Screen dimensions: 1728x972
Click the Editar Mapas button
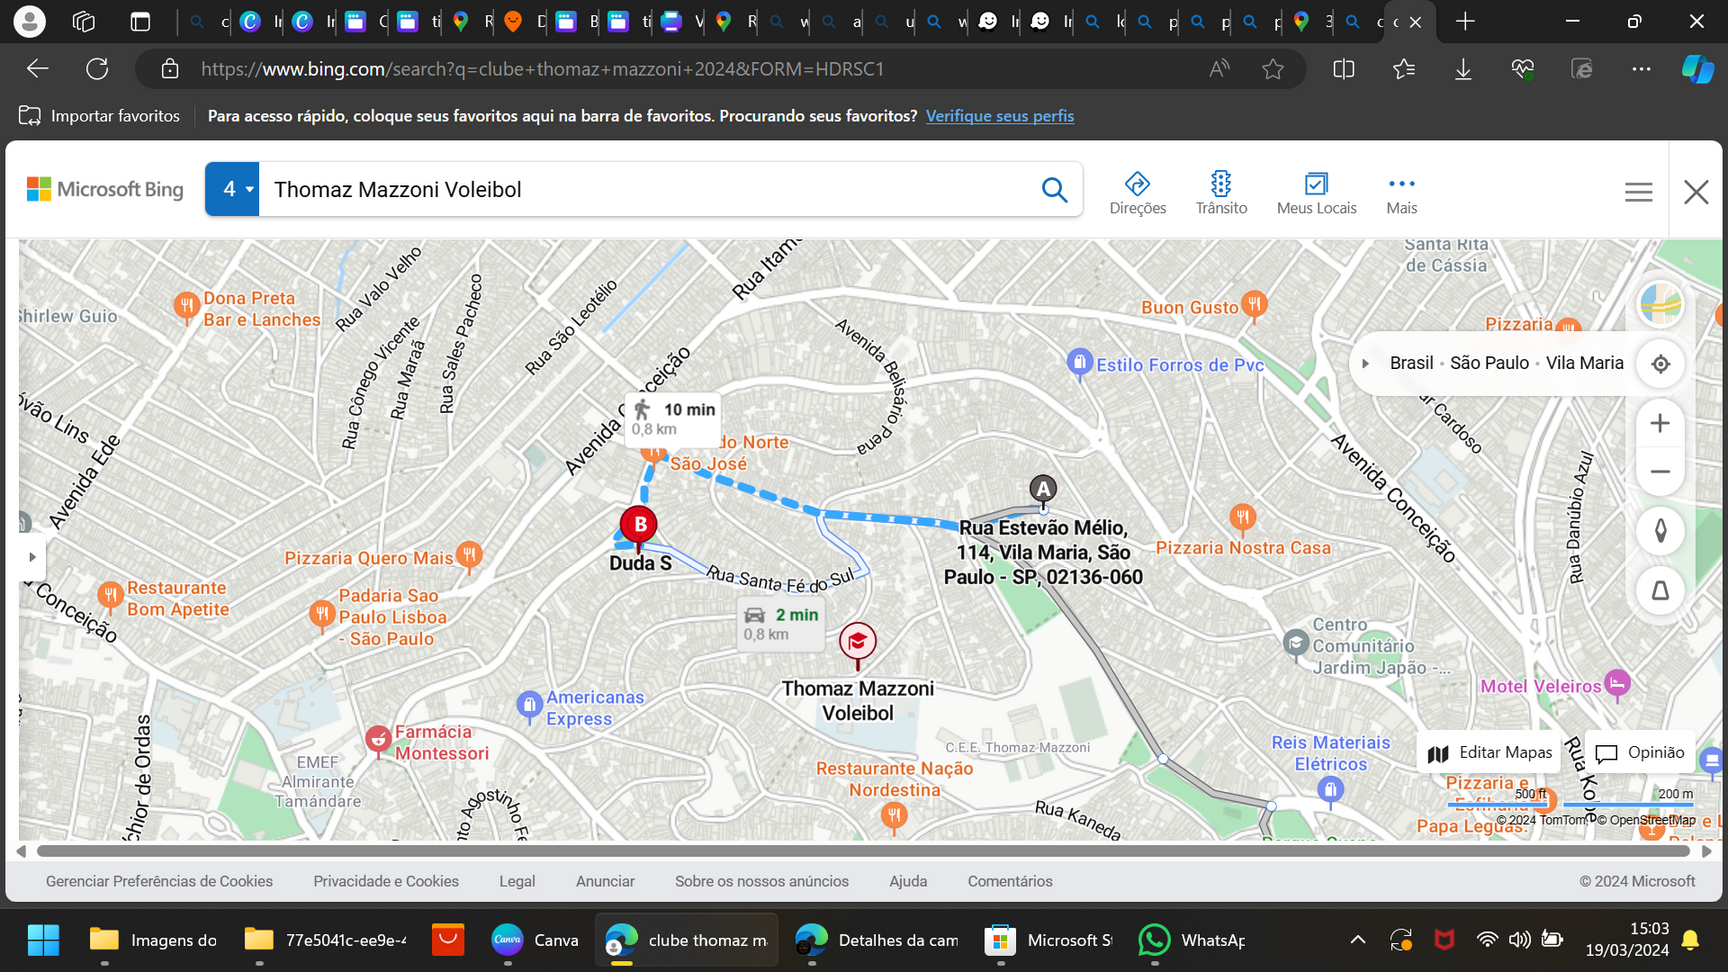pyautogui.click(x=1490, y=753)
